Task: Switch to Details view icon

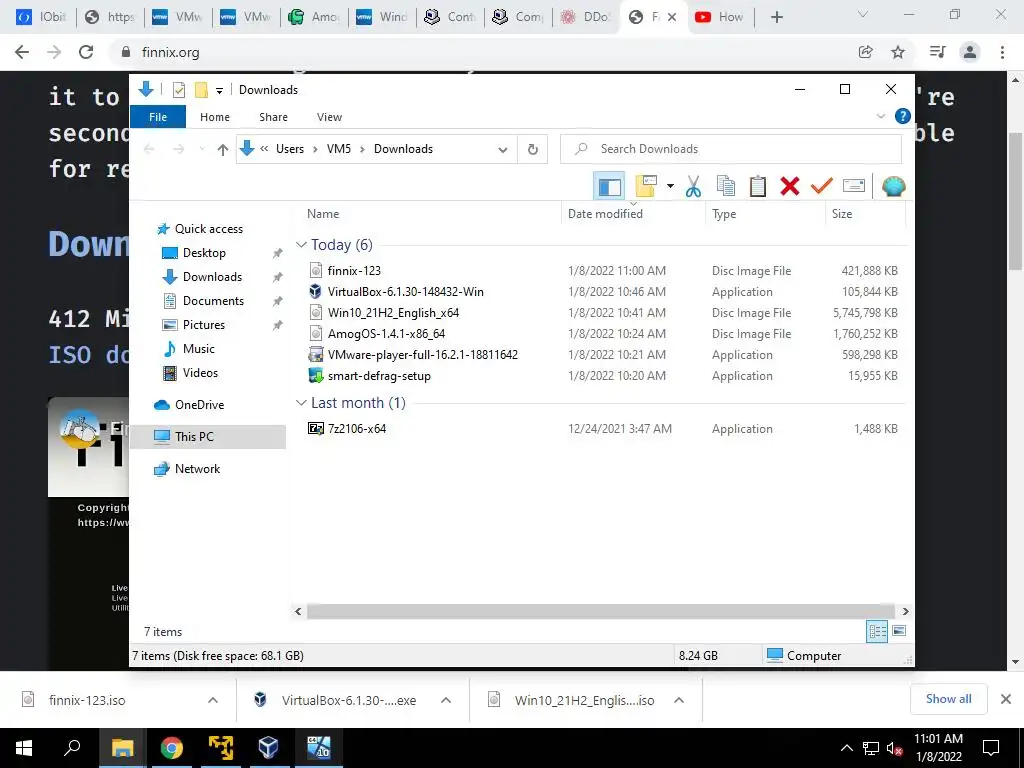Action: (x=877, y=631)
